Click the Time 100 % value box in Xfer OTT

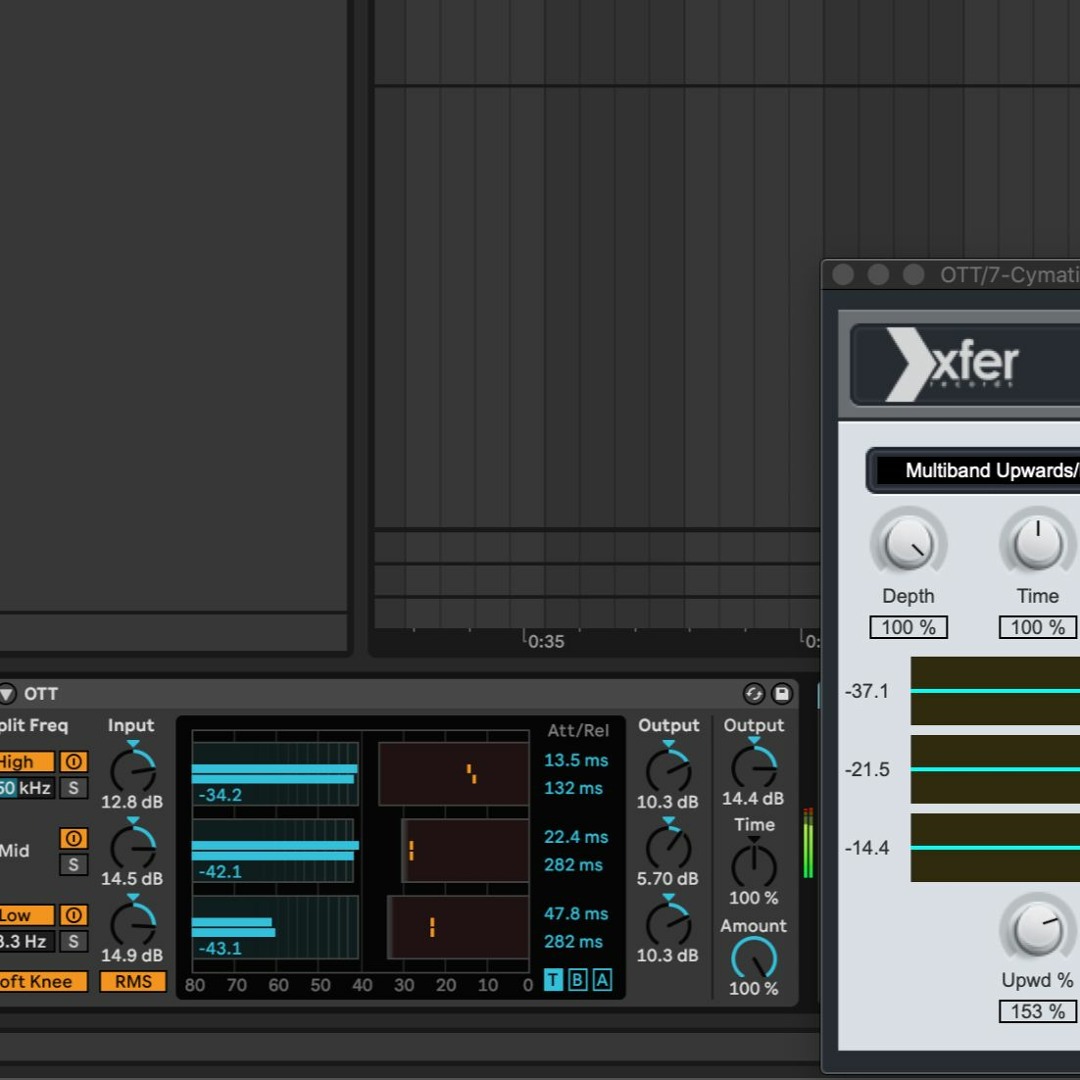1038,627
